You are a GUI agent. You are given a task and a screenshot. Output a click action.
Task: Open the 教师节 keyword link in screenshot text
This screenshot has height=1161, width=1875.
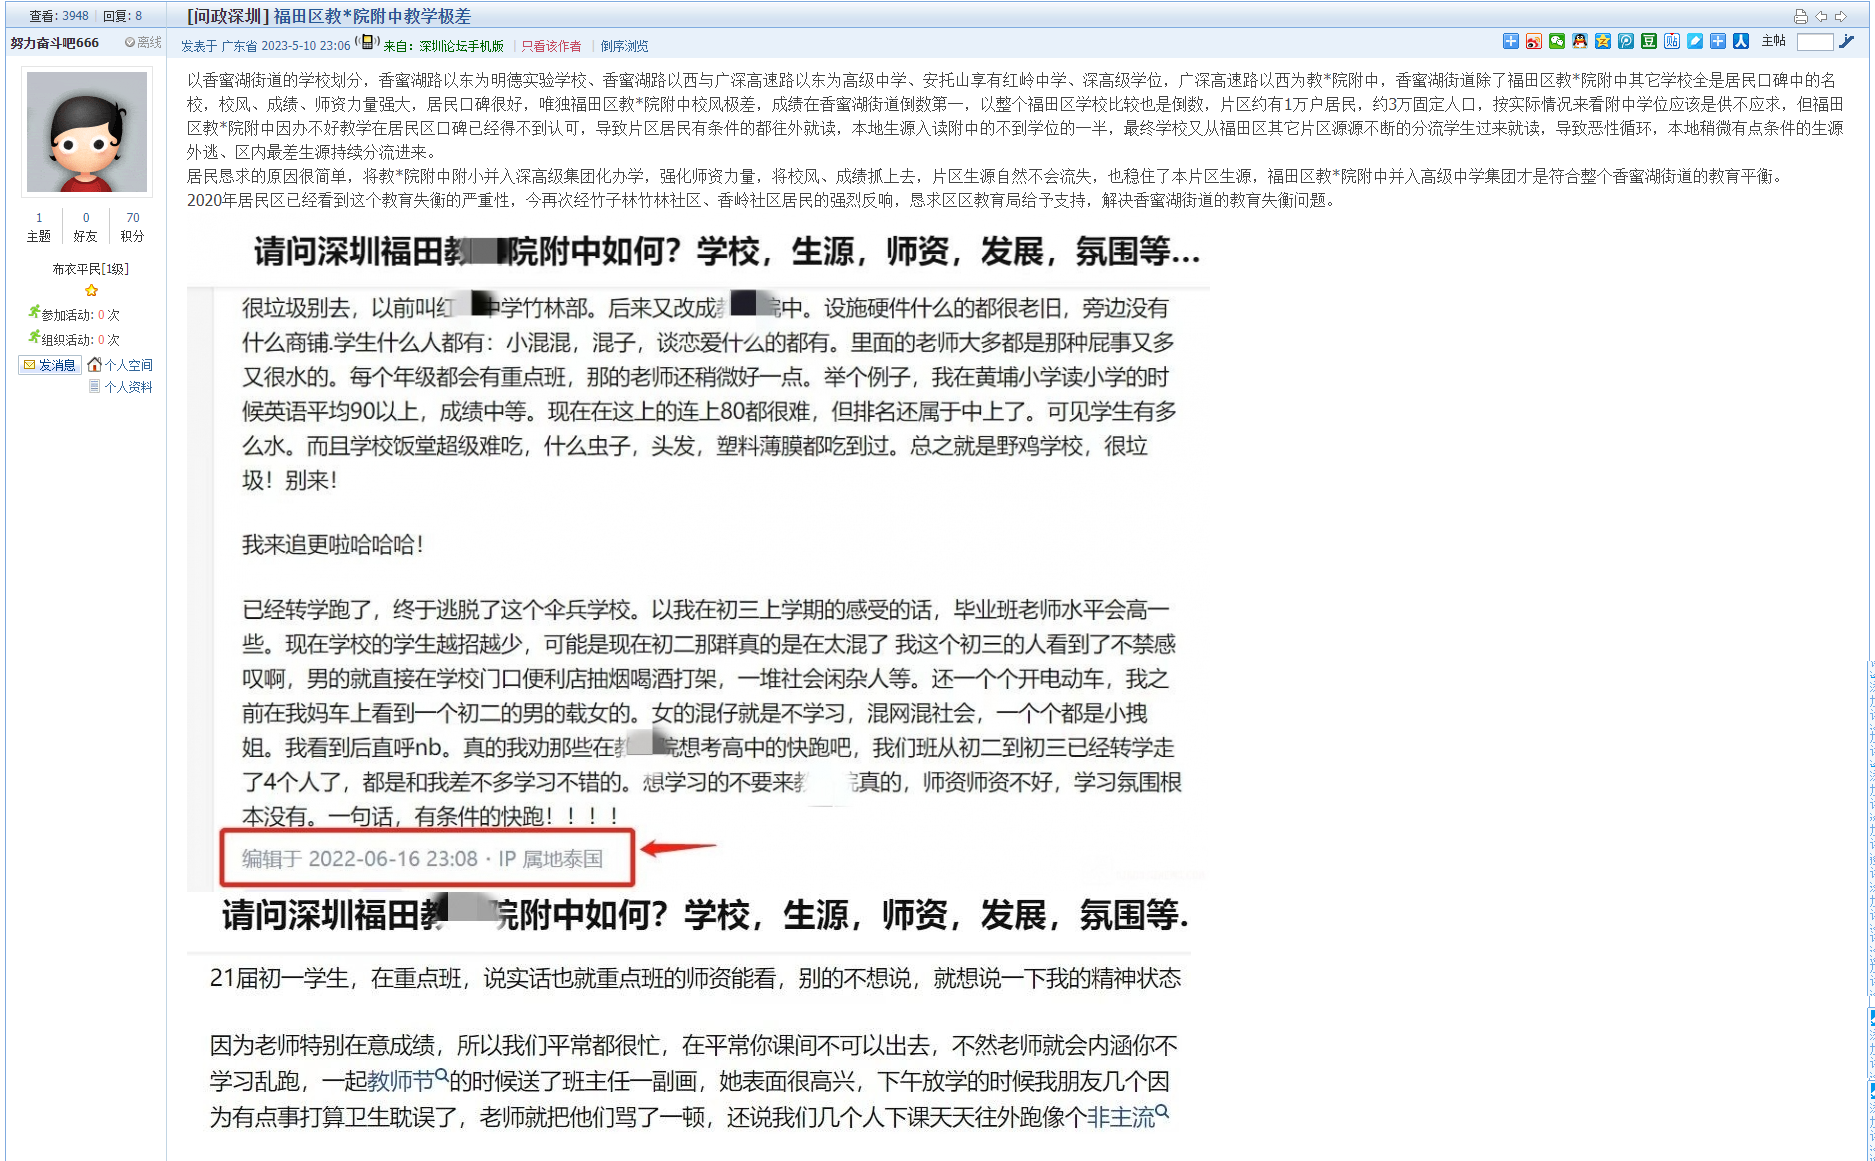coord(401,1081)
